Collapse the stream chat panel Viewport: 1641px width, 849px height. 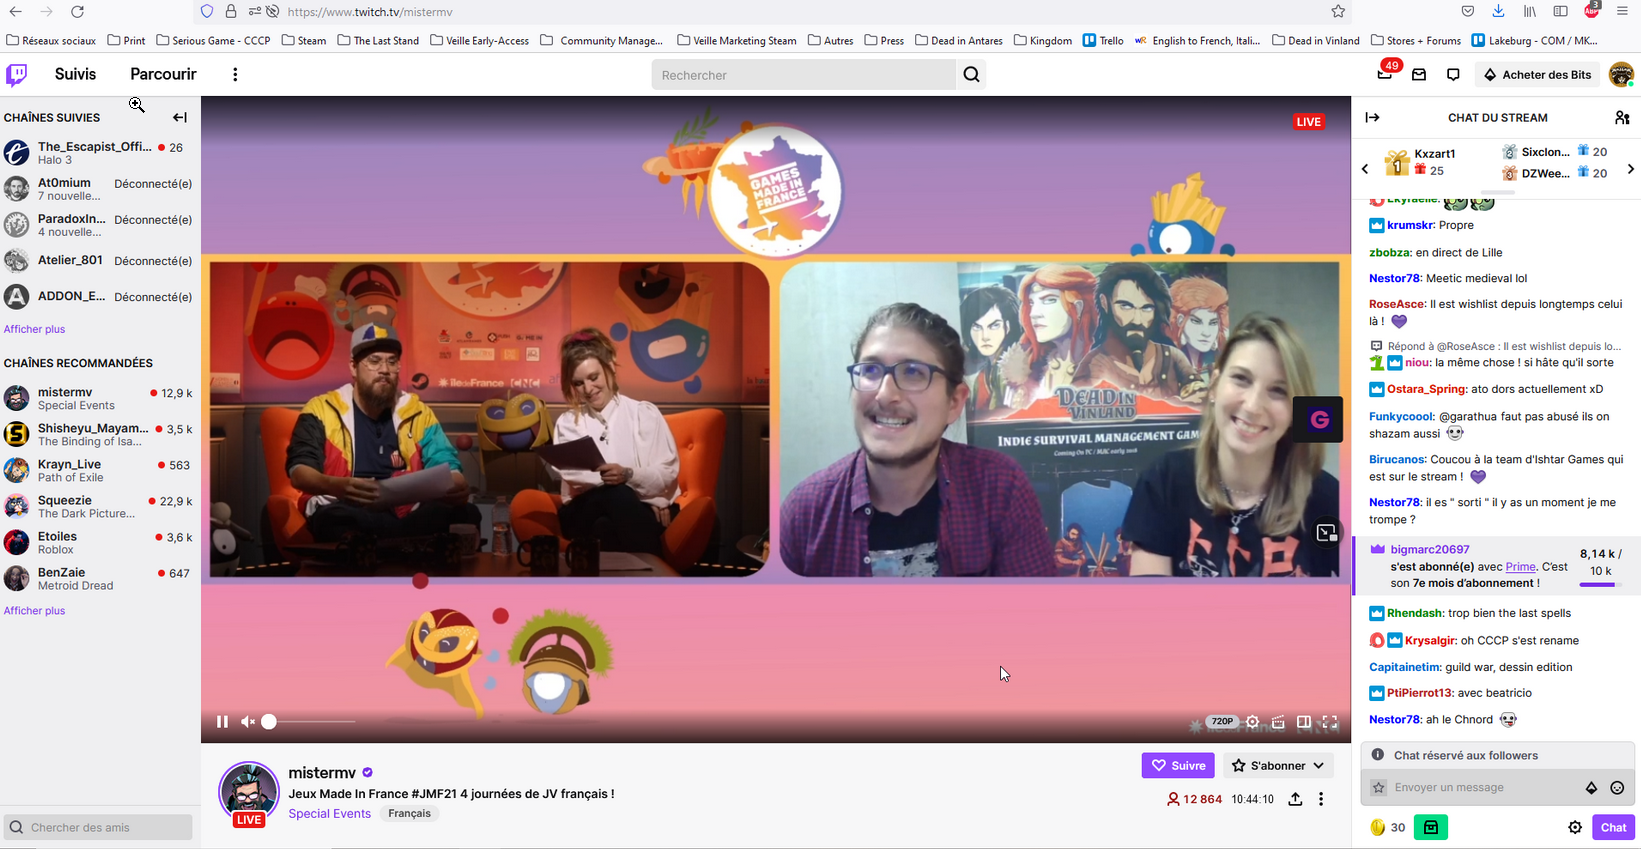1373,118
